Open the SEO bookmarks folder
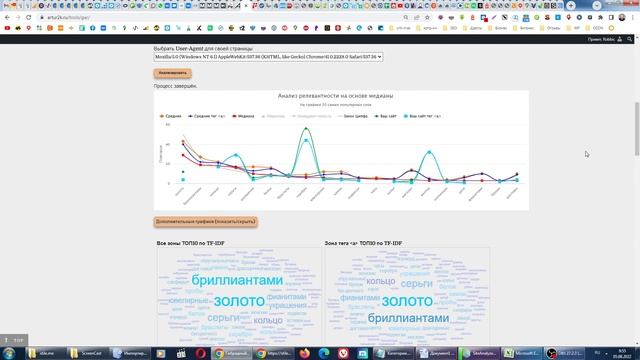640x360 pixels. click(451, 28)
